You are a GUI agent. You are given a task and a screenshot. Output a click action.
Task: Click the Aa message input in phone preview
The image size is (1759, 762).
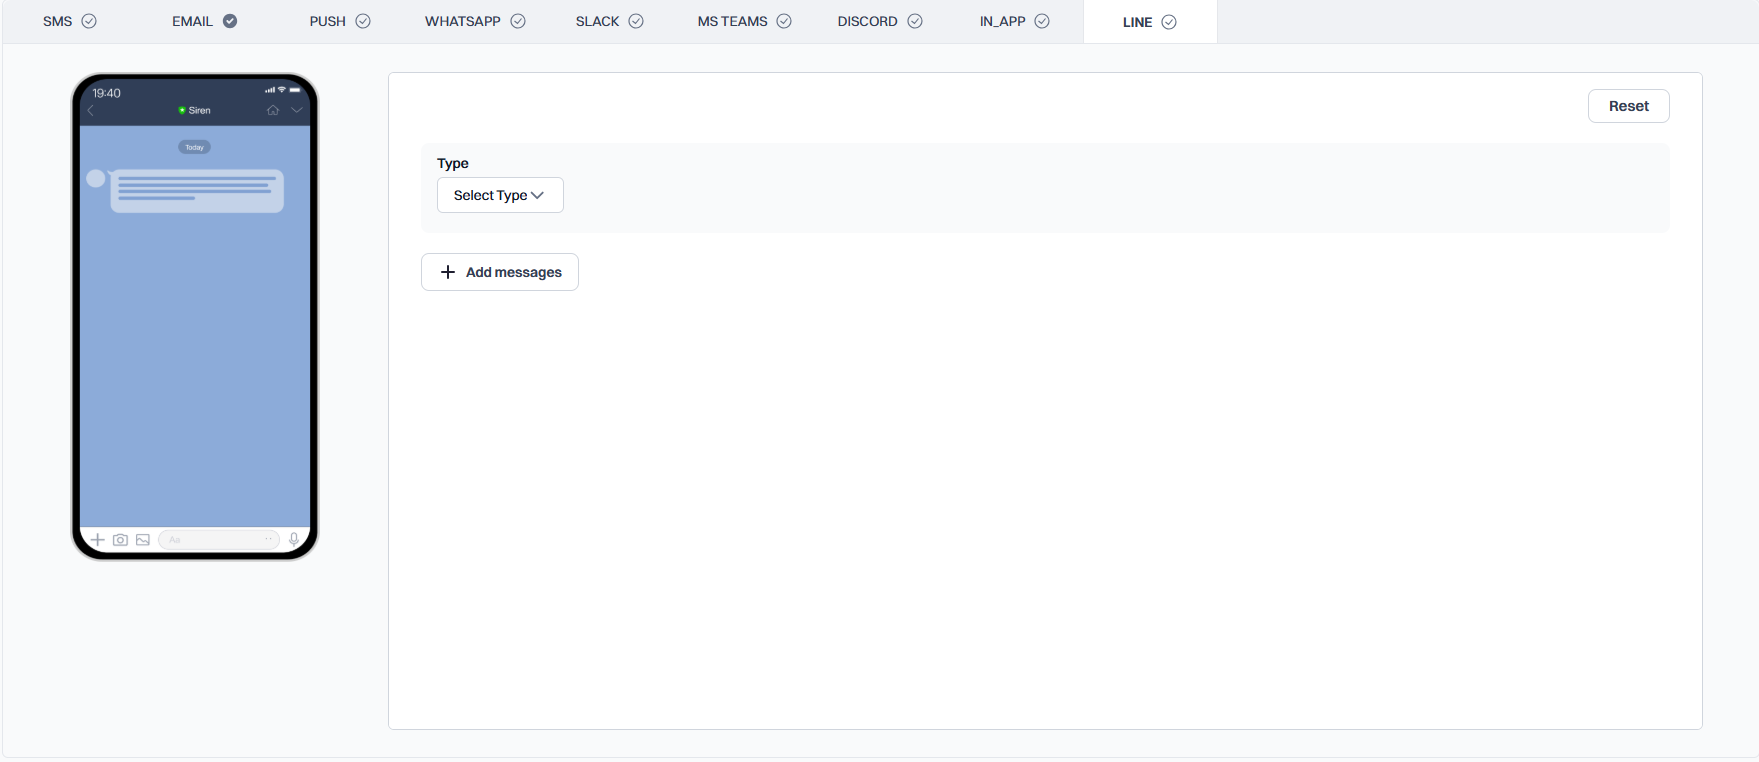pos(219,540)
